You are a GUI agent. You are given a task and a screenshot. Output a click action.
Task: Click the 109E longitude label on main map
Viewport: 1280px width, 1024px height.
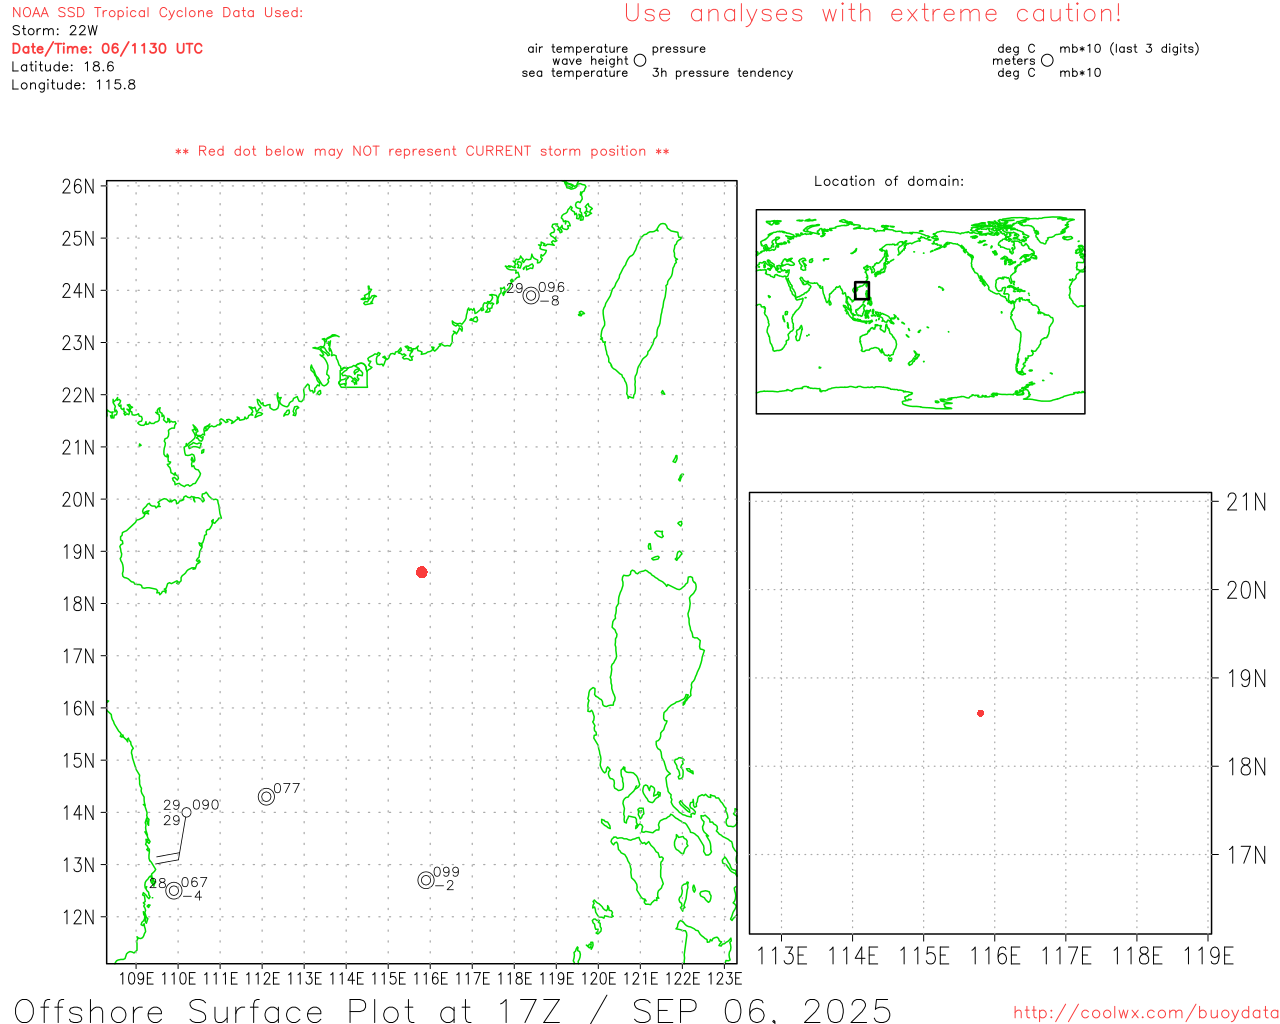tap(136, 978)
